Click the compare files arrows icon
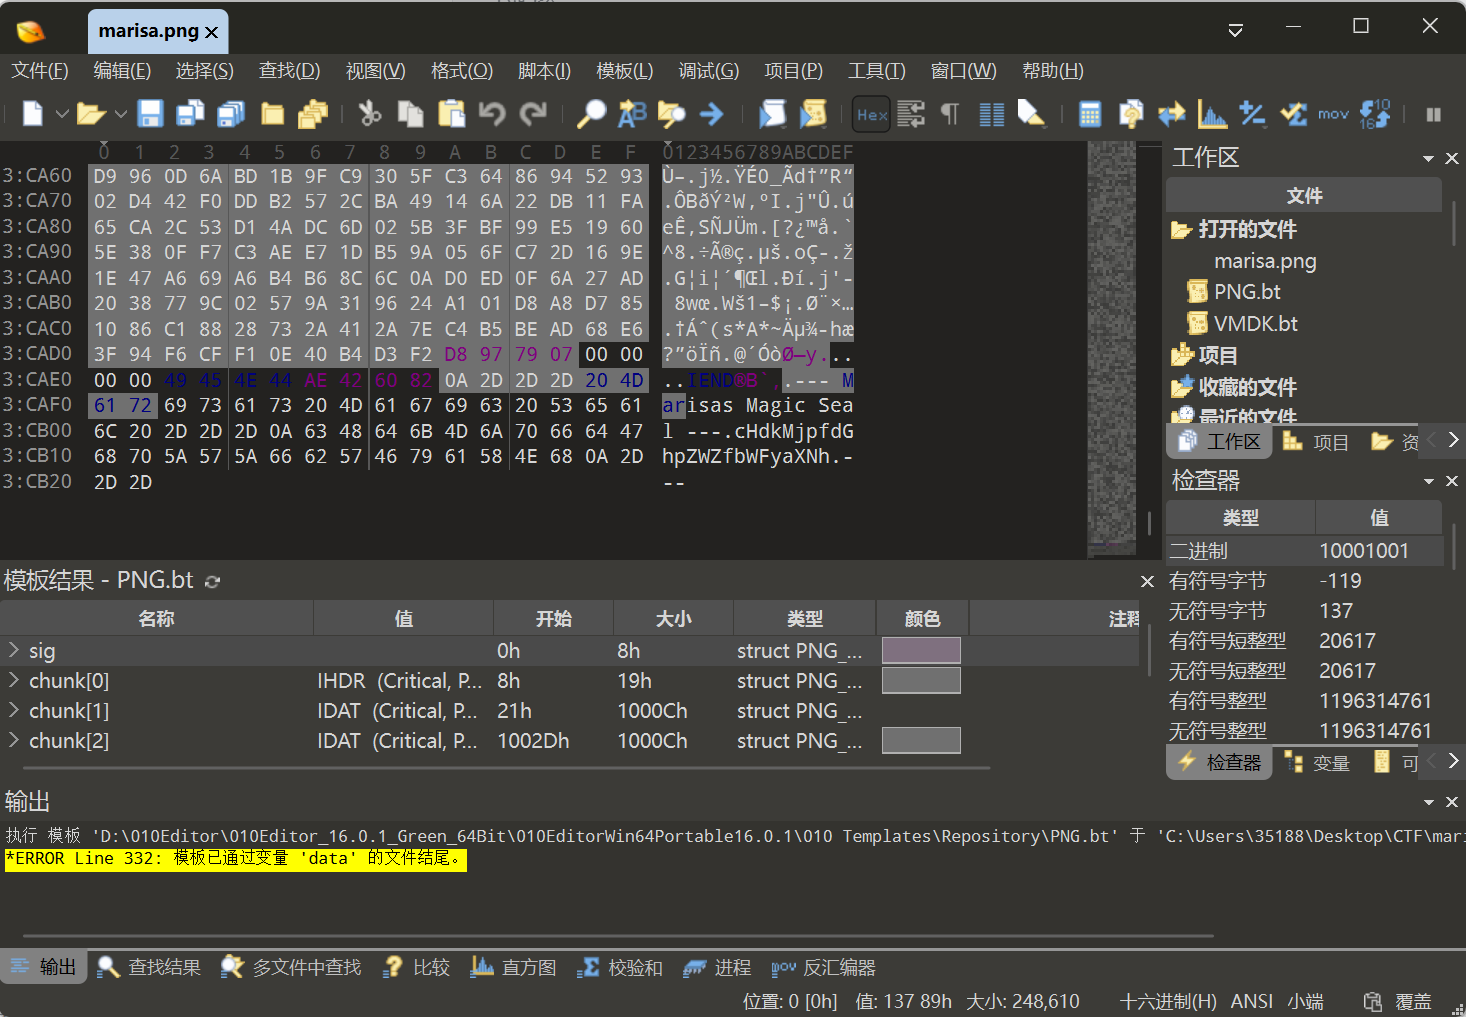 click(1171, 114)
